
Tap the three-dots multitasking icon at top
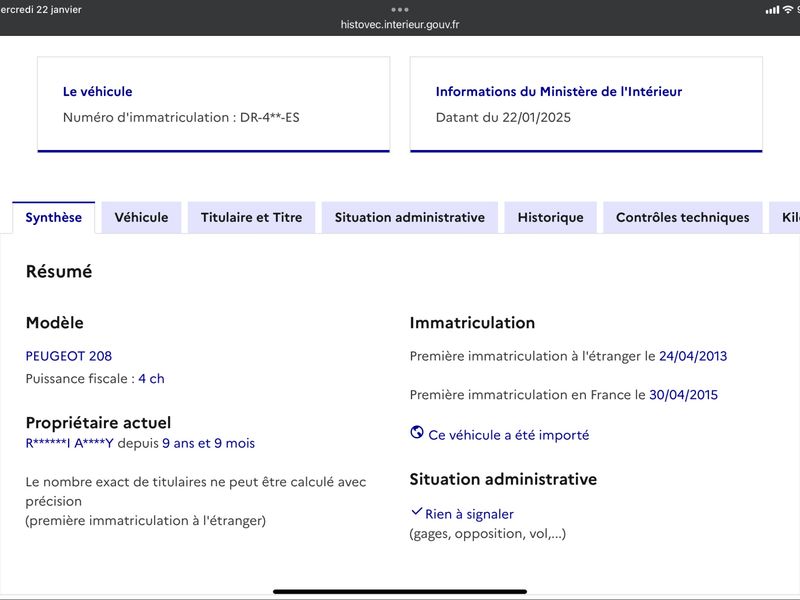(x=399, y=10)
